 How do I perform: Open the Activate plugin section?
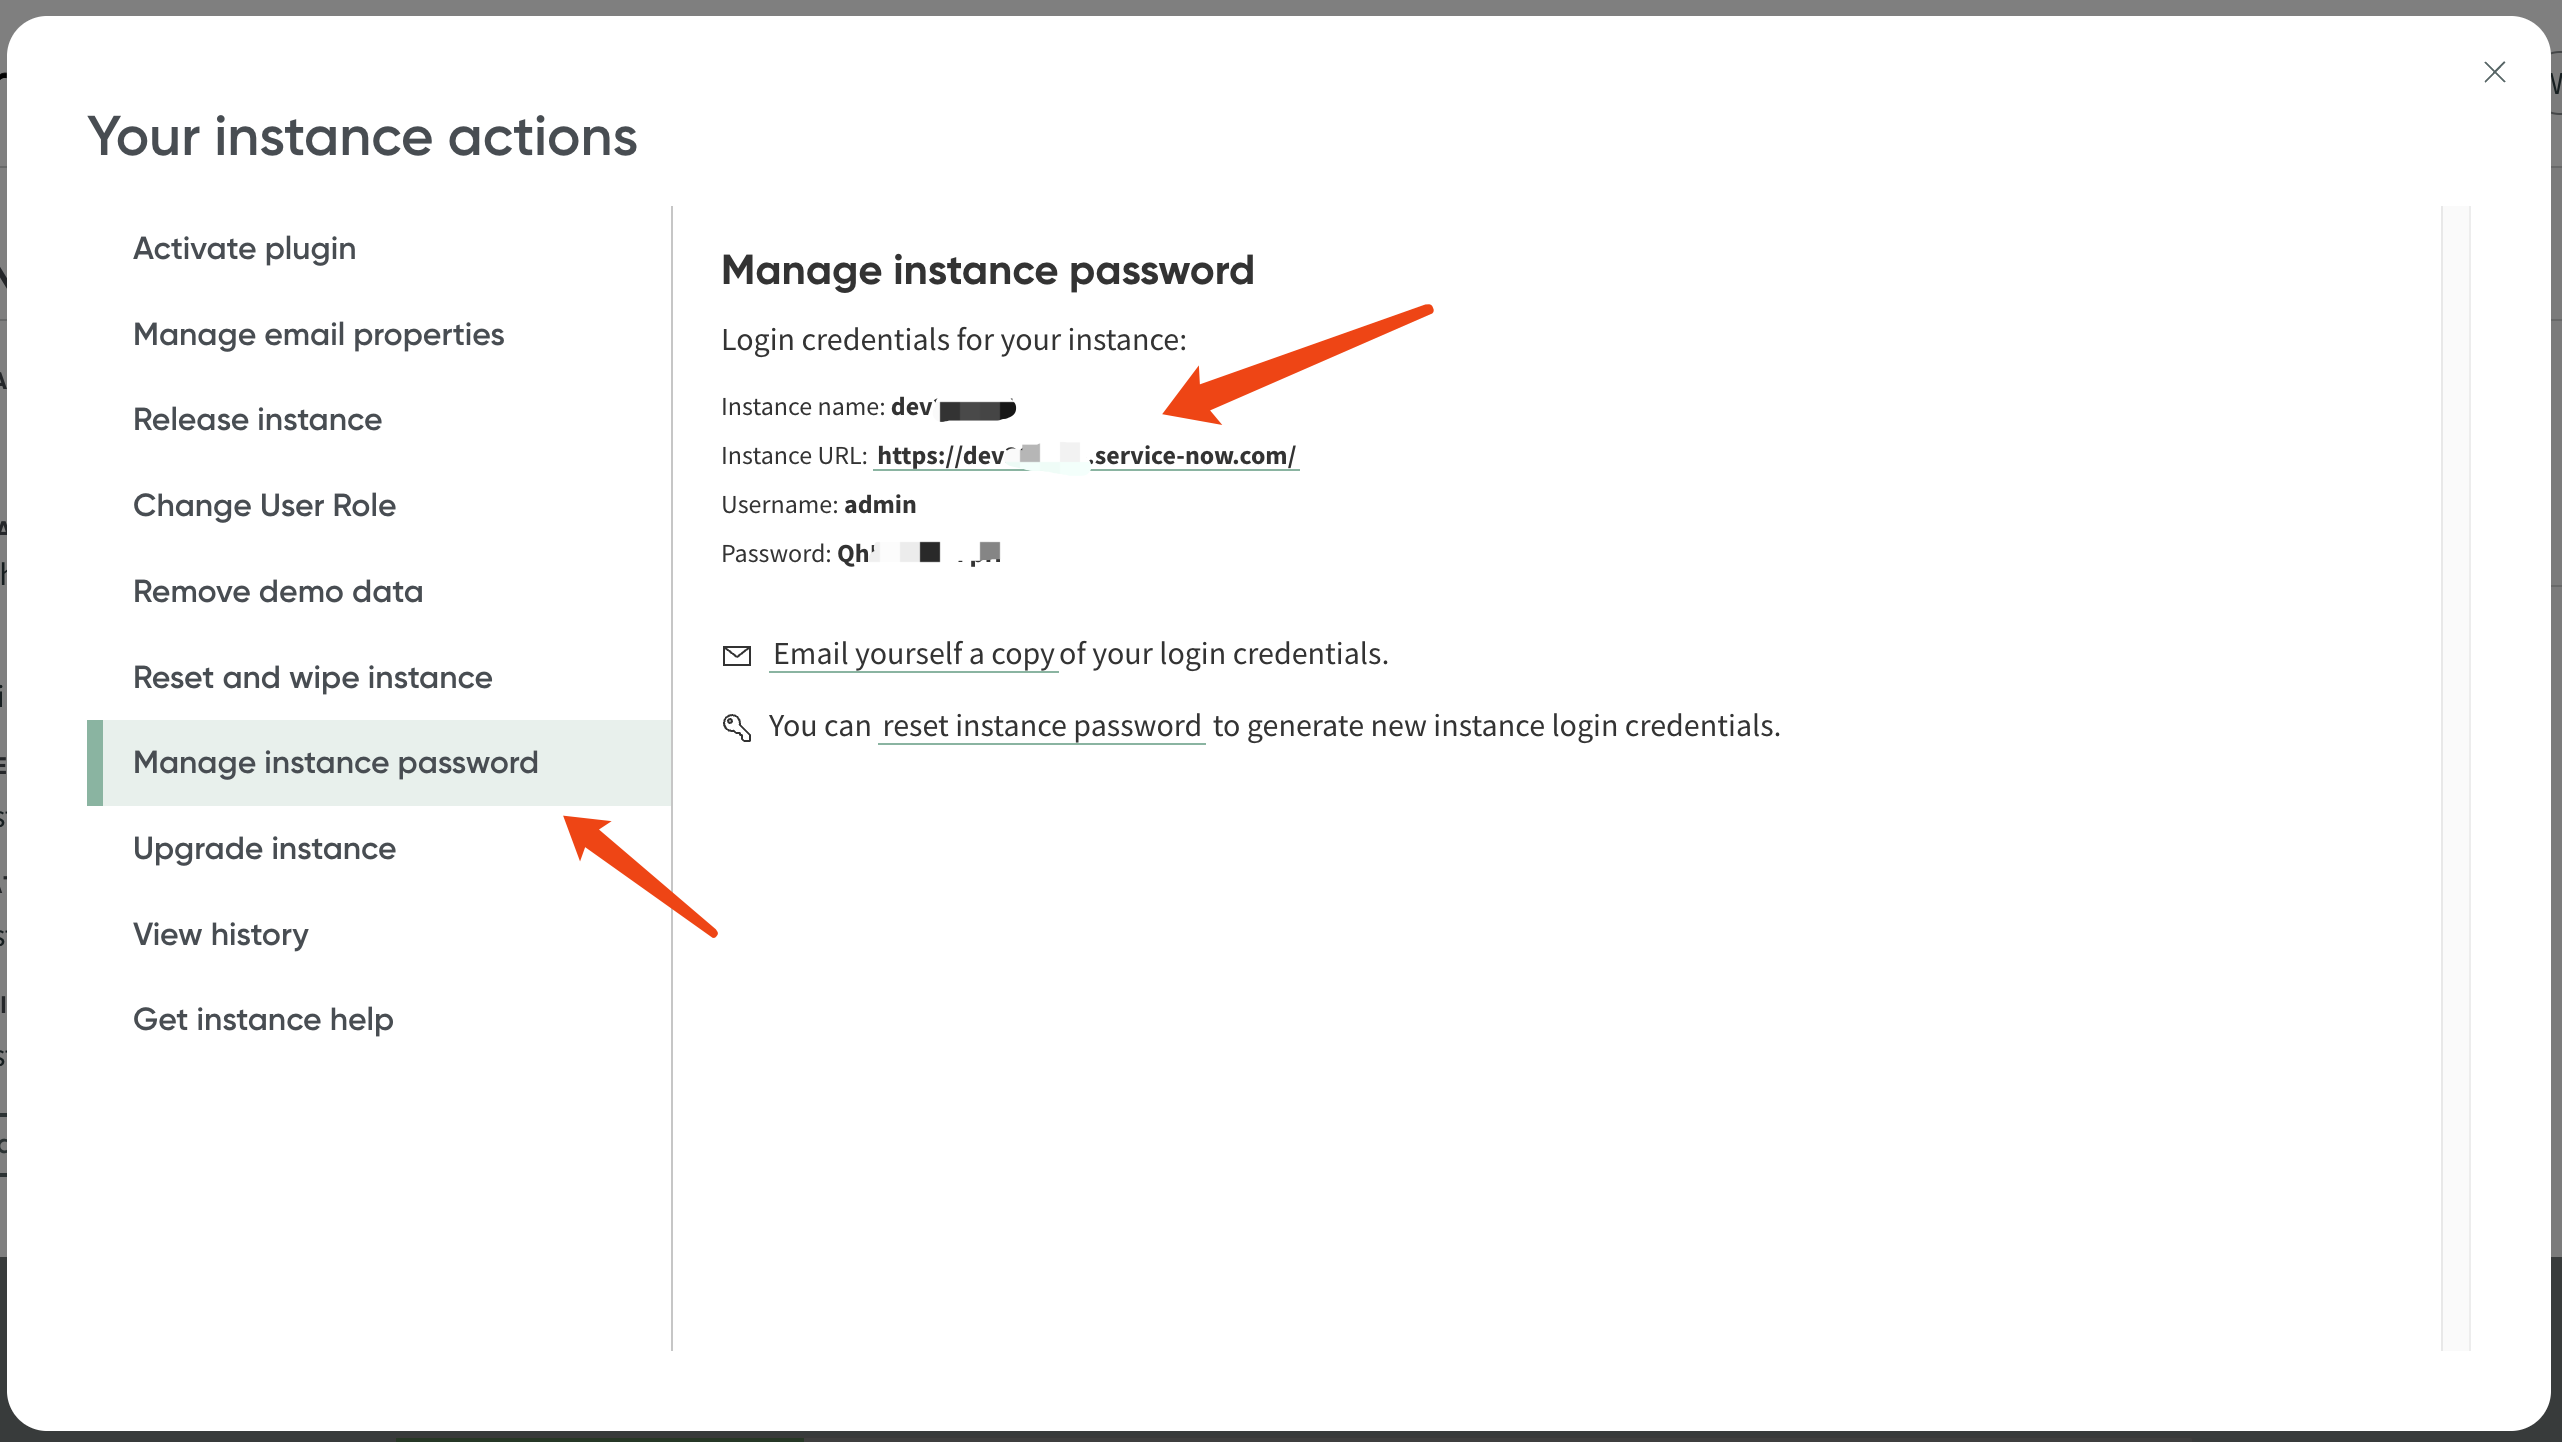click(x=244, y=248)
